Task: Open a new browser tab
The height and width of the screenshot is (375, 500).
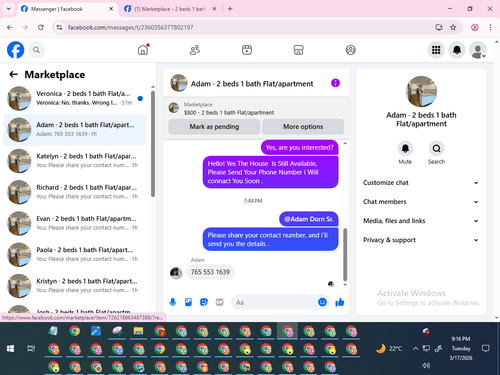Action: [230, 9]
